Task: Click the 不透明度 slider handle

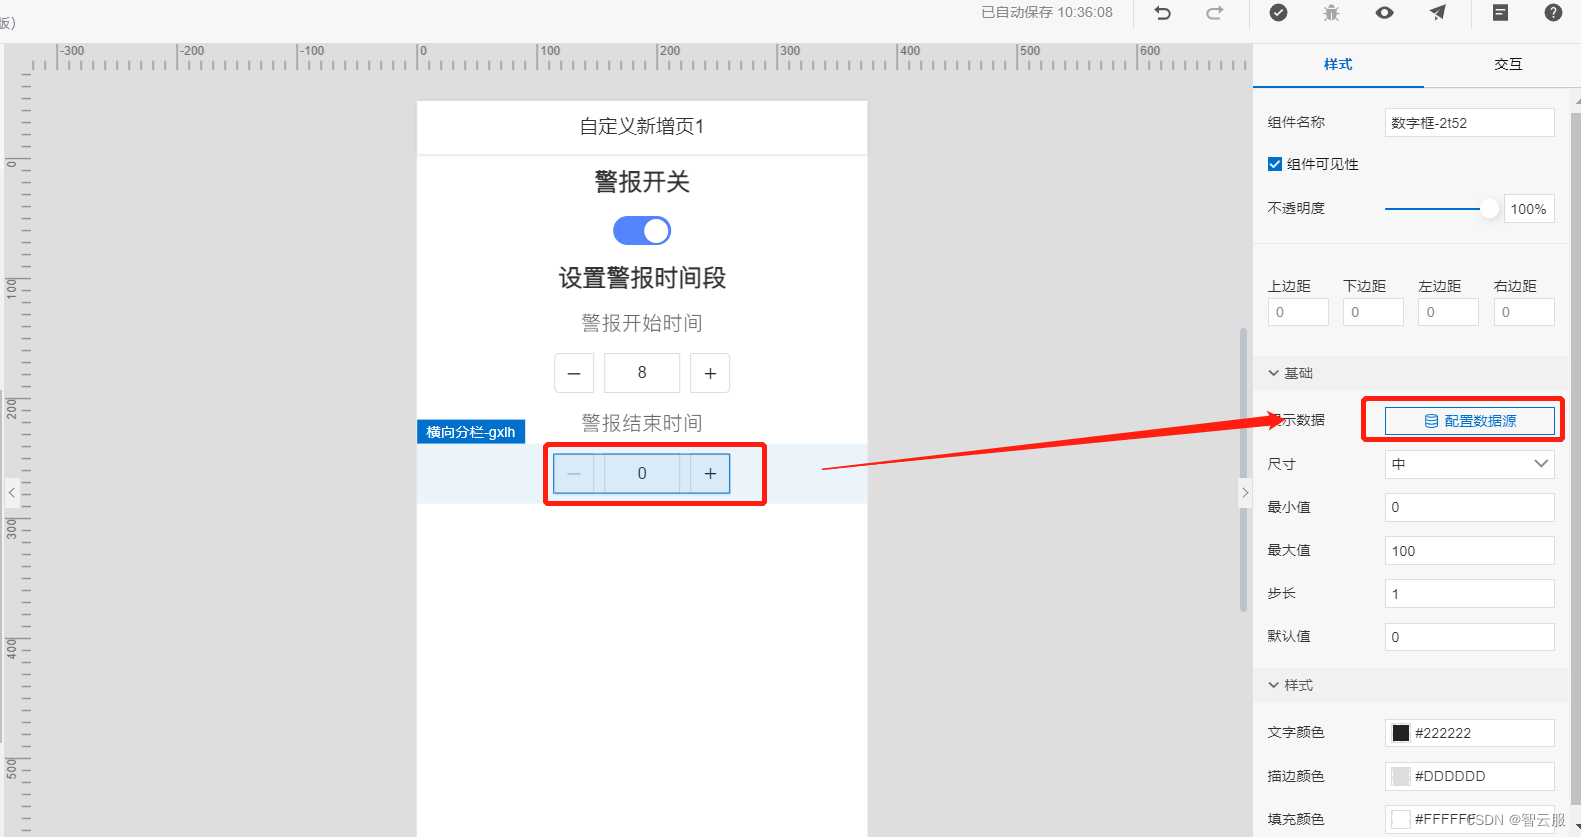Action: [1489, 209]
